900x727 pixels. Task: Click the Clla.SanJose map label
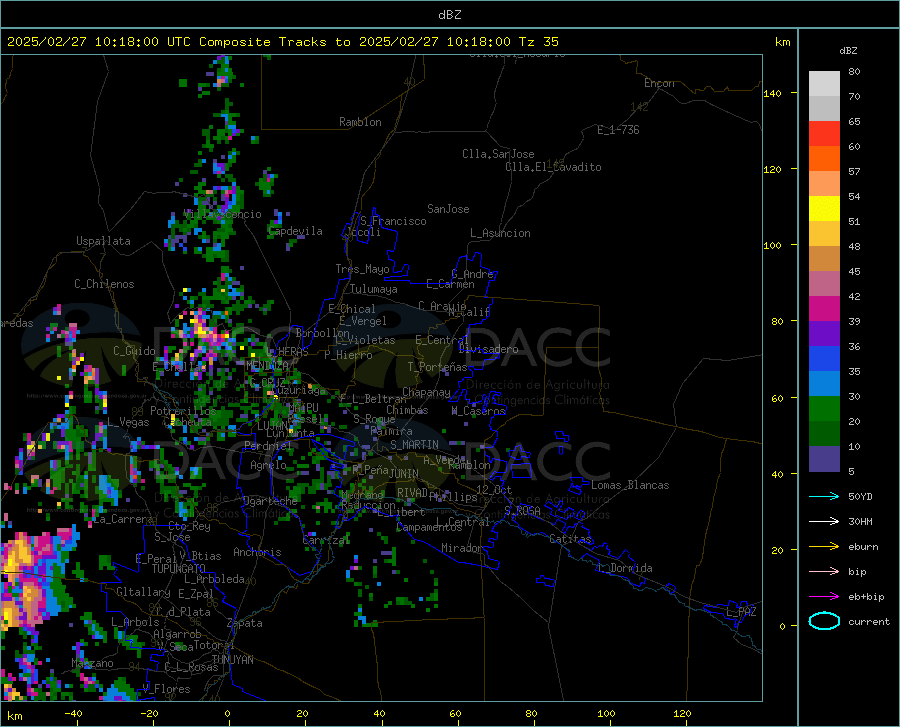498,154
